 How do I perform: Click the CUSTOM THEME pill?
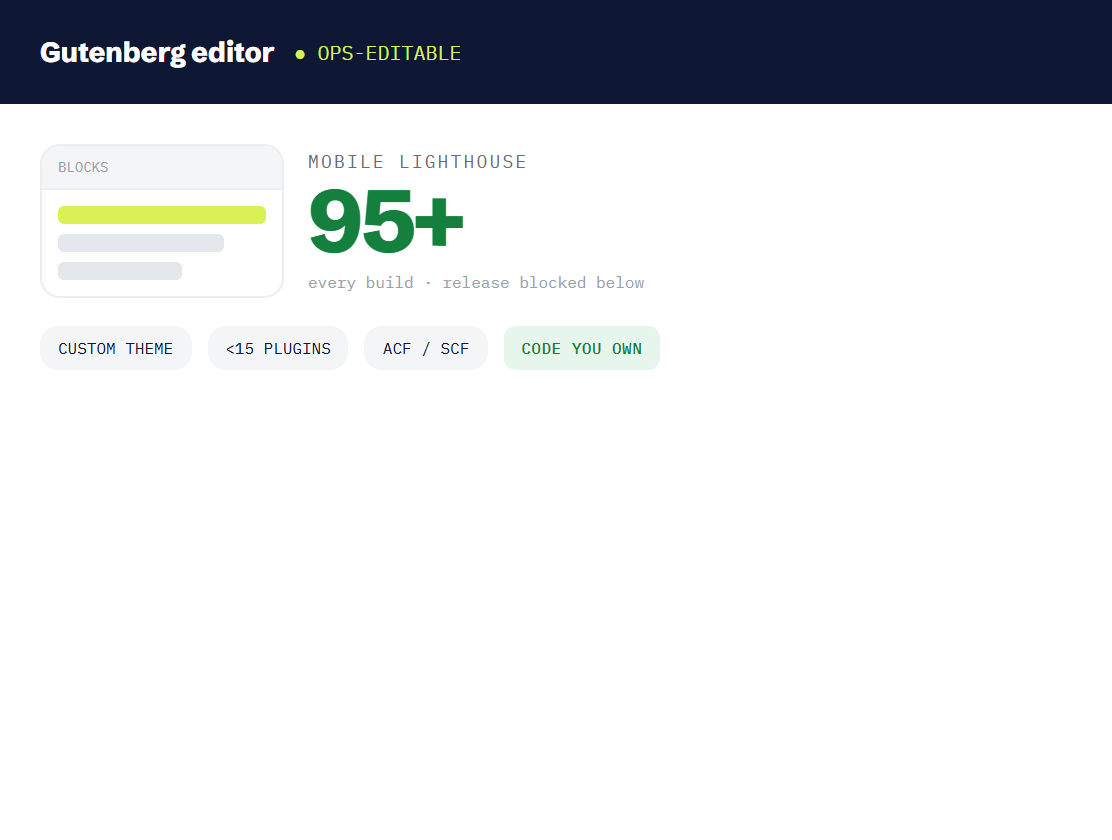click(x=116, y=348)
